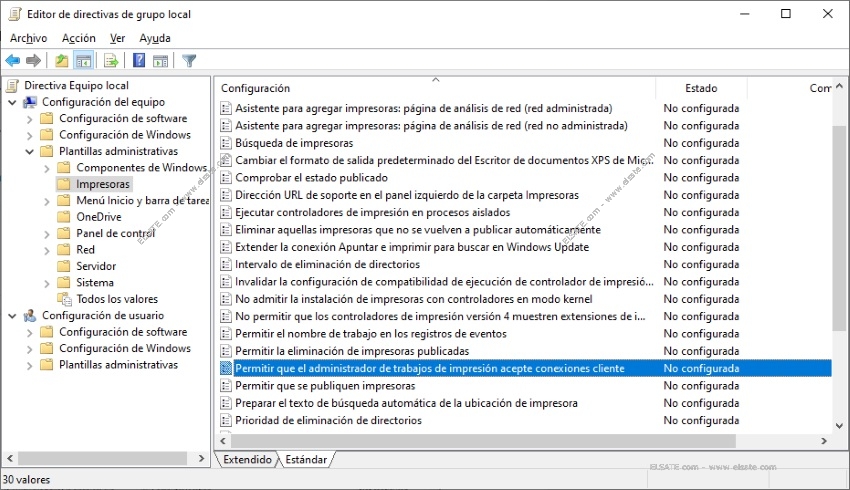Select Configuración de Windows under usuario
Viewport: 850px width, 490px height.
tap(125, 349)
